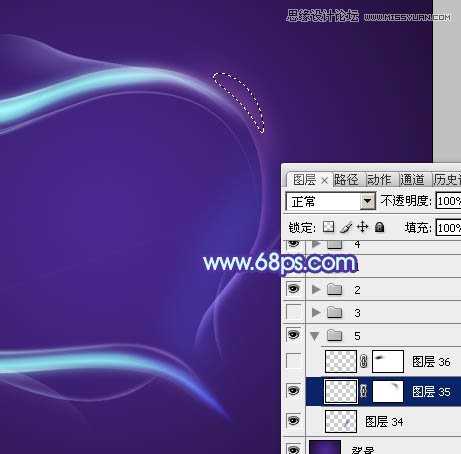Toggle 背景 layer eye icon

293,449
